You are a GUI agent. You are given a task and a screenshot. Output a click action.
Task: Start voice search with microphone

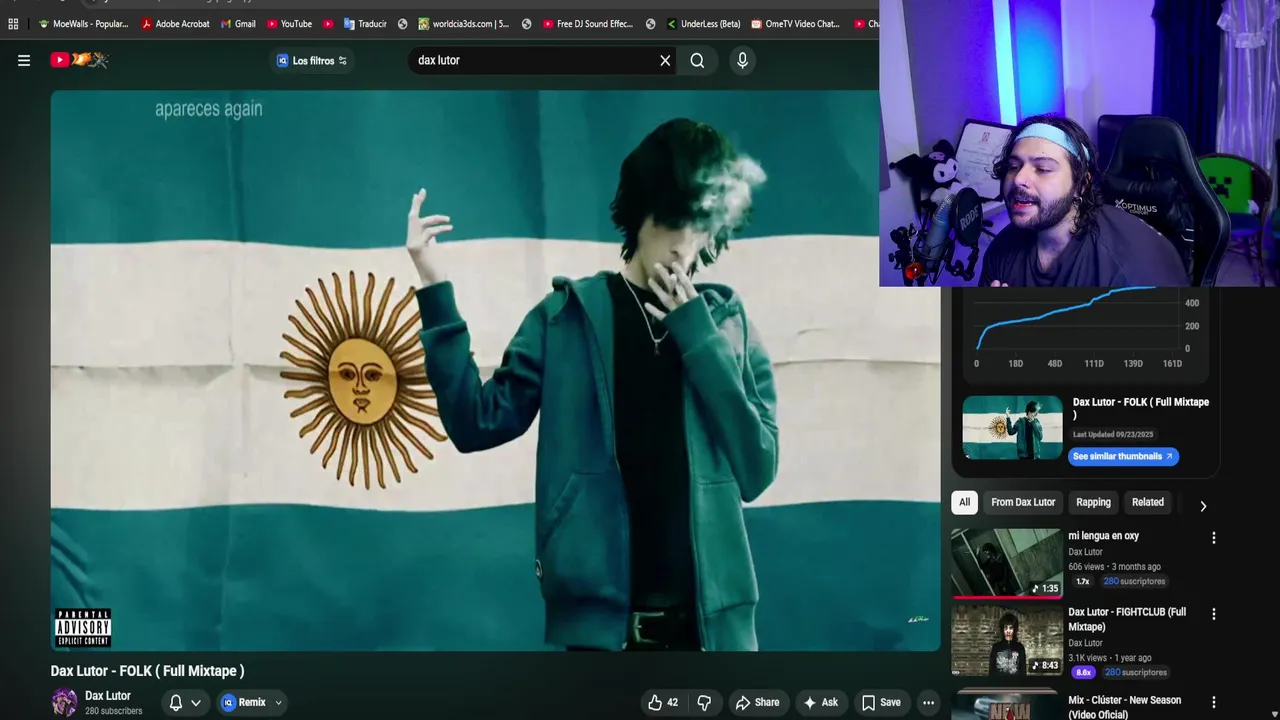pos(742,61)
